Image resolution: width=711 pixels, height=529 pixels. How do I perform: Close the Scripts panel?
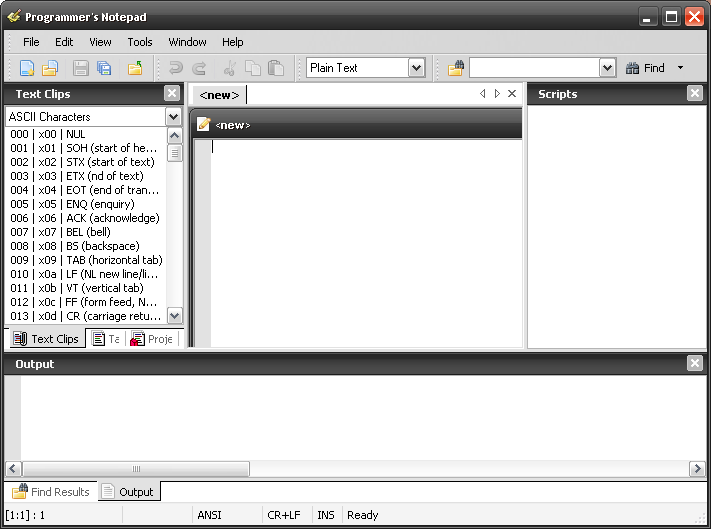695,93
